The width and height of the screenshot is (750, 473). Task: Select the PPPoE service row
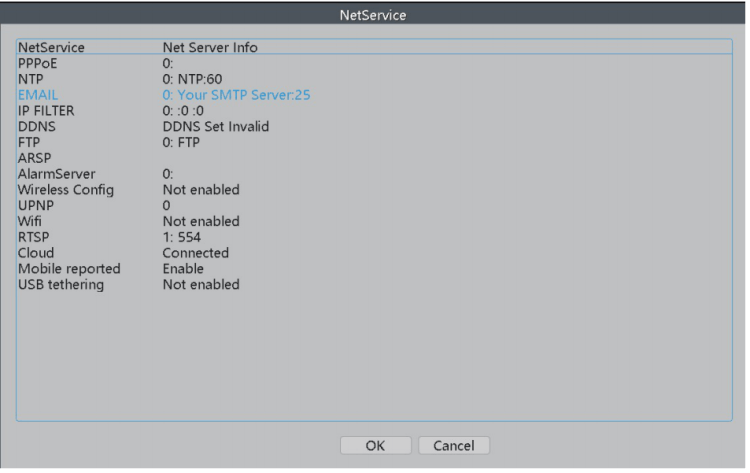(38, 63)
